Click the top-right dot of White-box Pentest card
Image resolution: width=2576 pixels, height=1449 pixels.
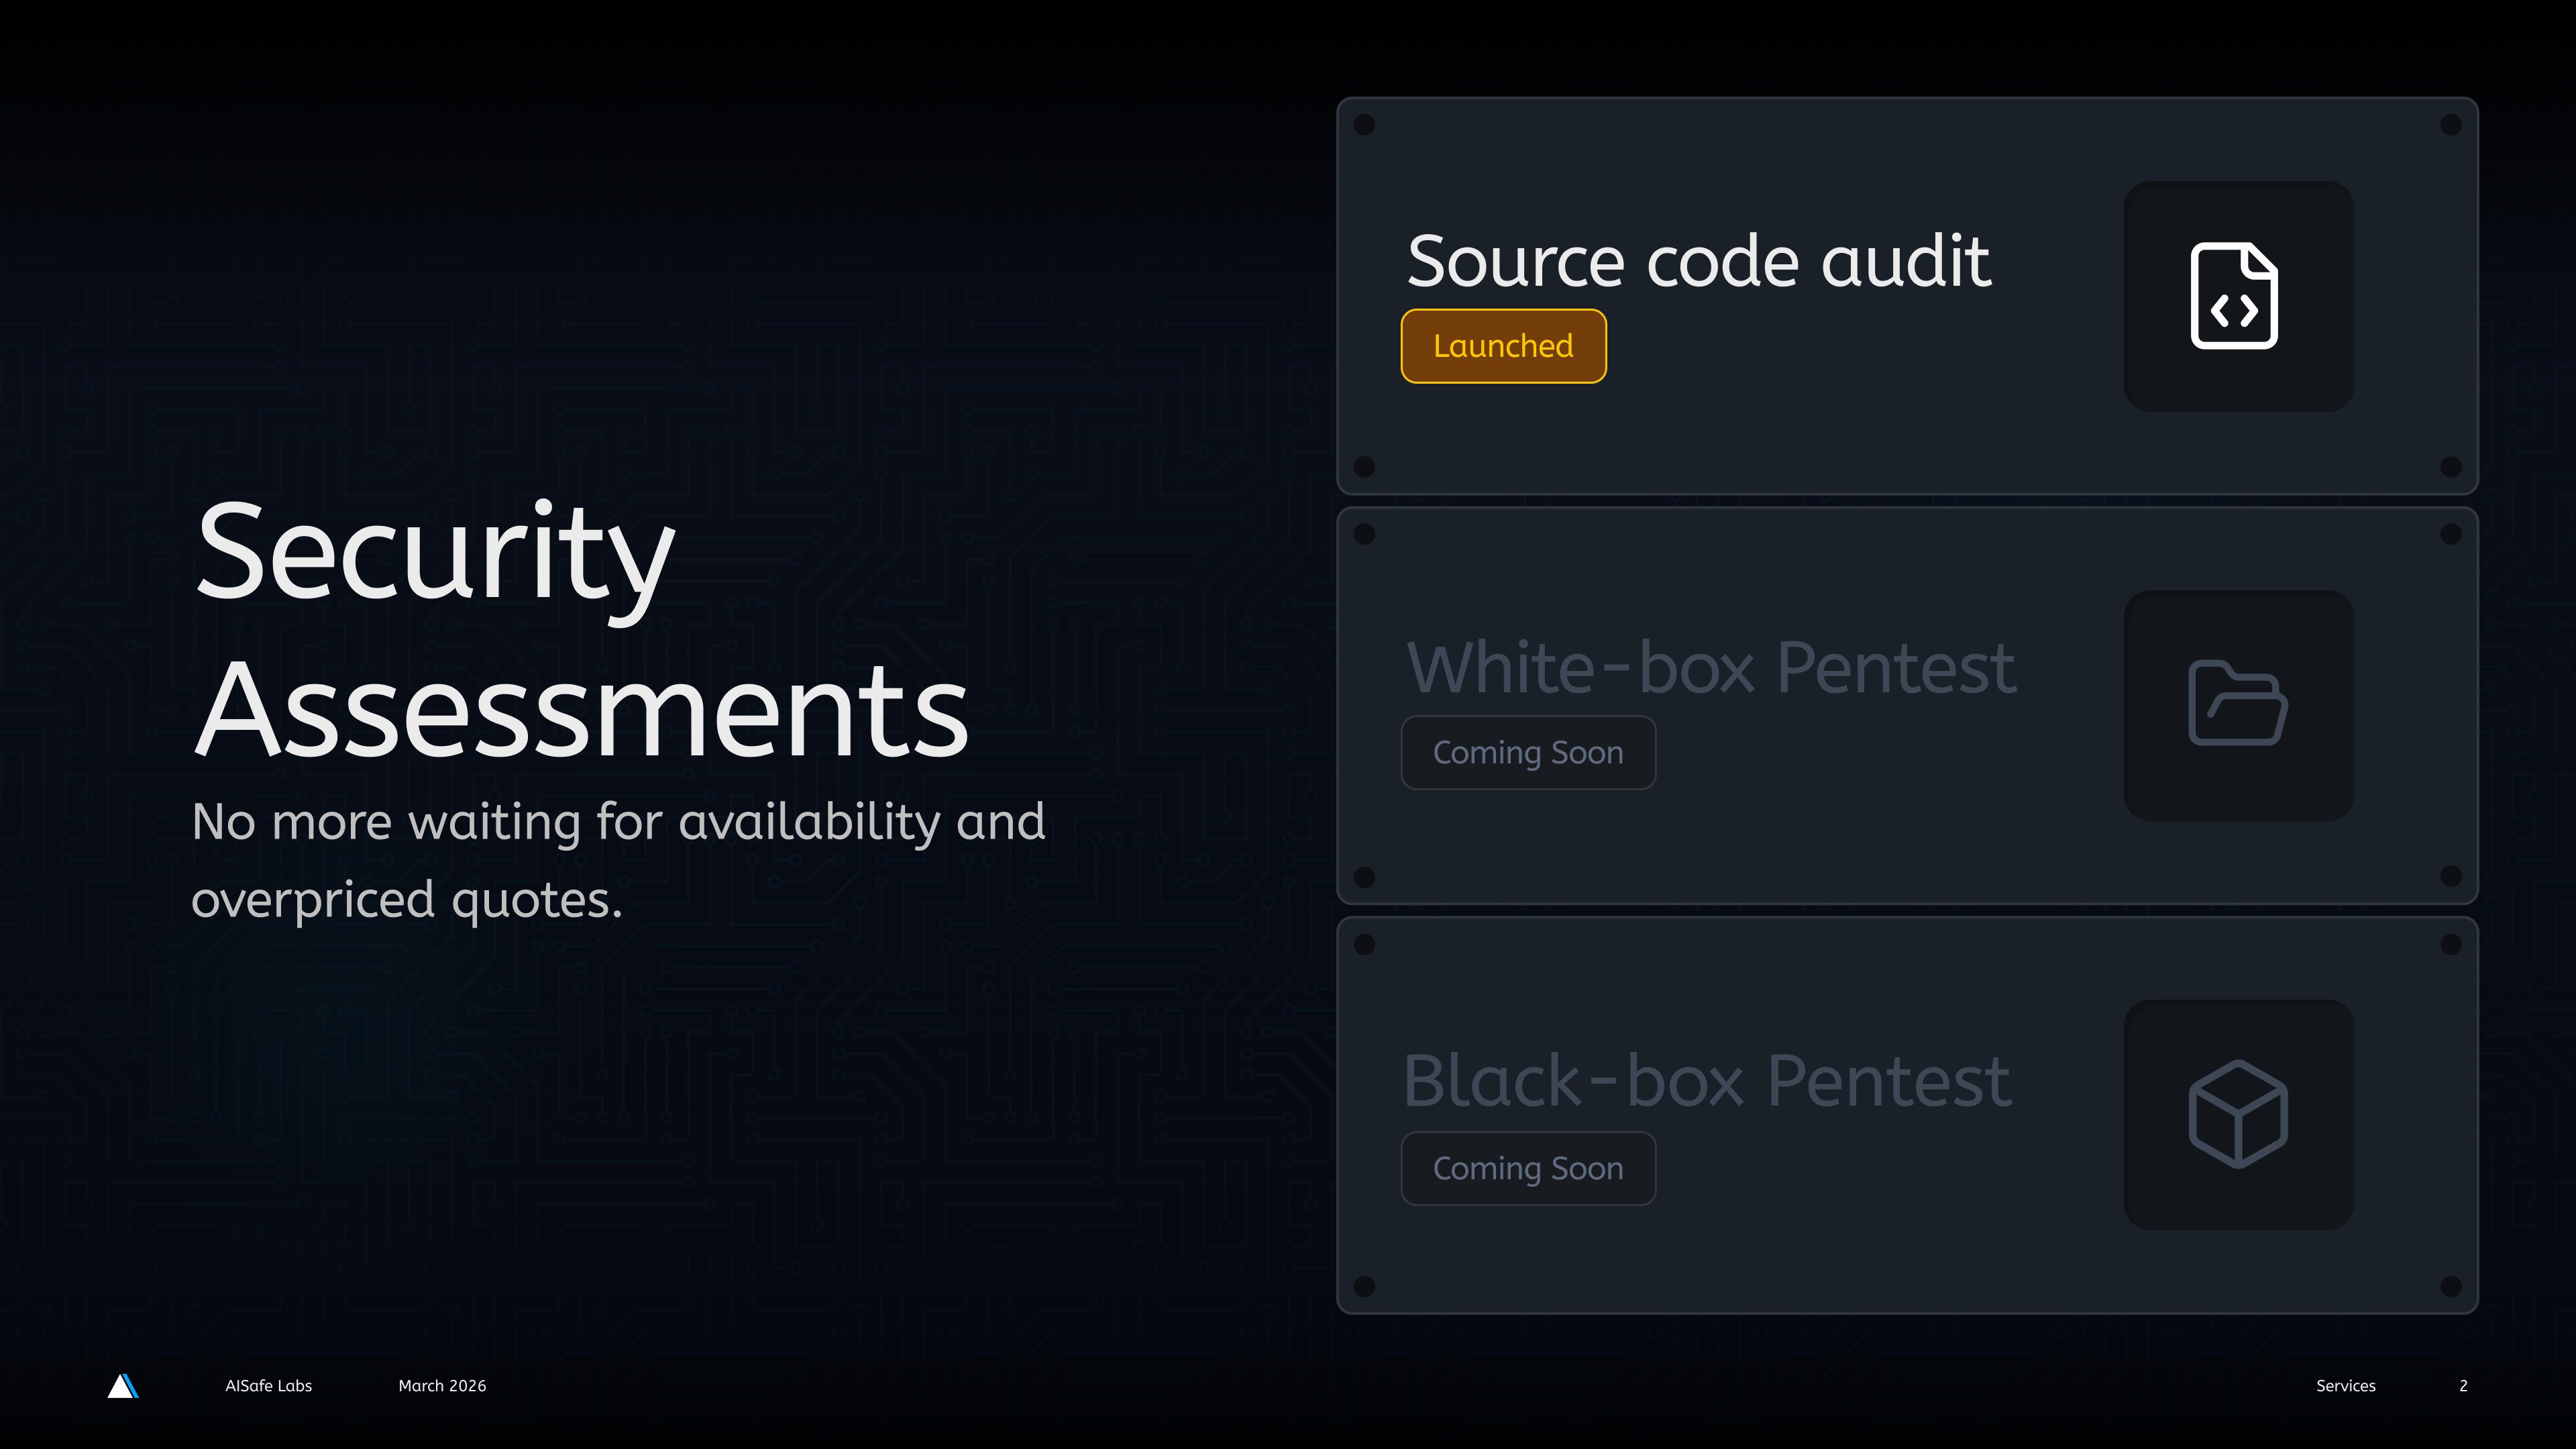click(x=2451, y=534)
